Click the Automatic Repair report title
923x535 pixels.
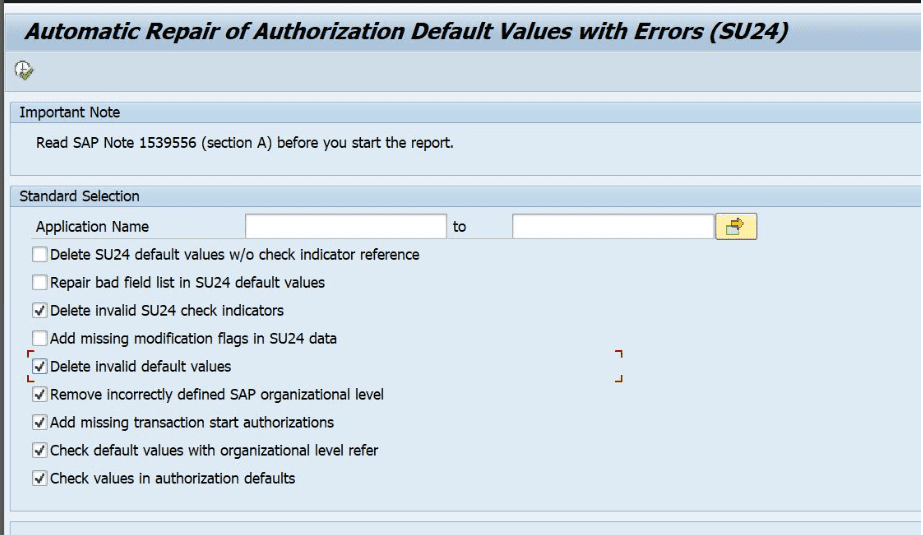pos(406,32)
